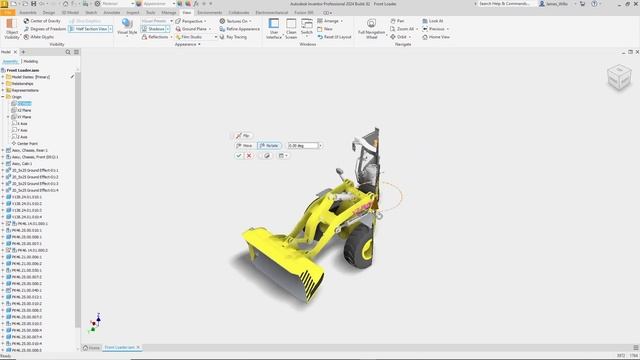Image resolution: width=640 pixels, height=360 pixels.
Task: Click Reset UI Layout
Action: coord(334,37)
